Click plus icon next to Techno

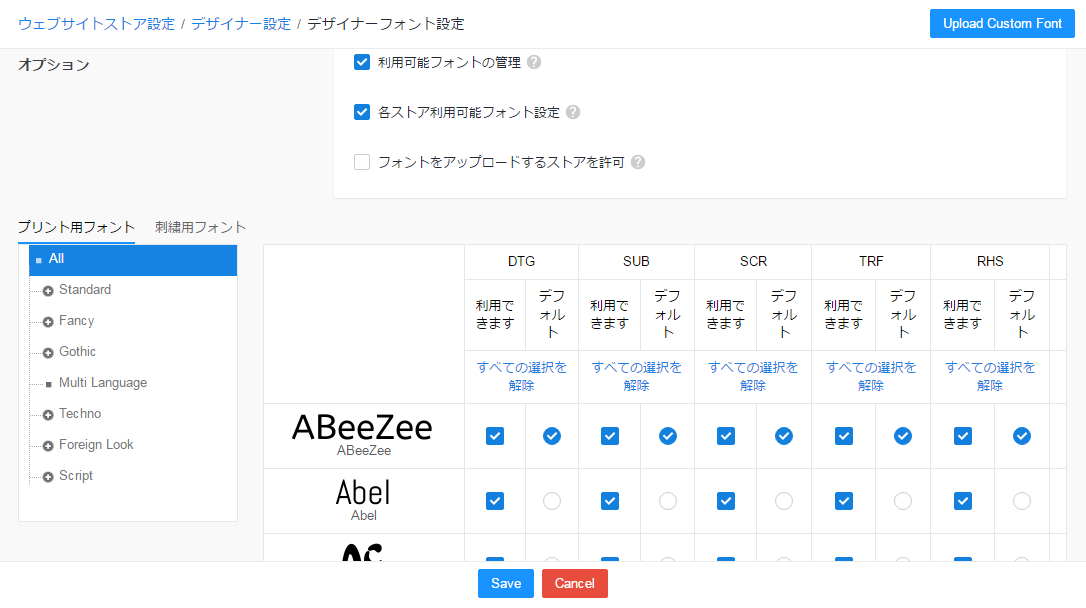coord(48,415)
